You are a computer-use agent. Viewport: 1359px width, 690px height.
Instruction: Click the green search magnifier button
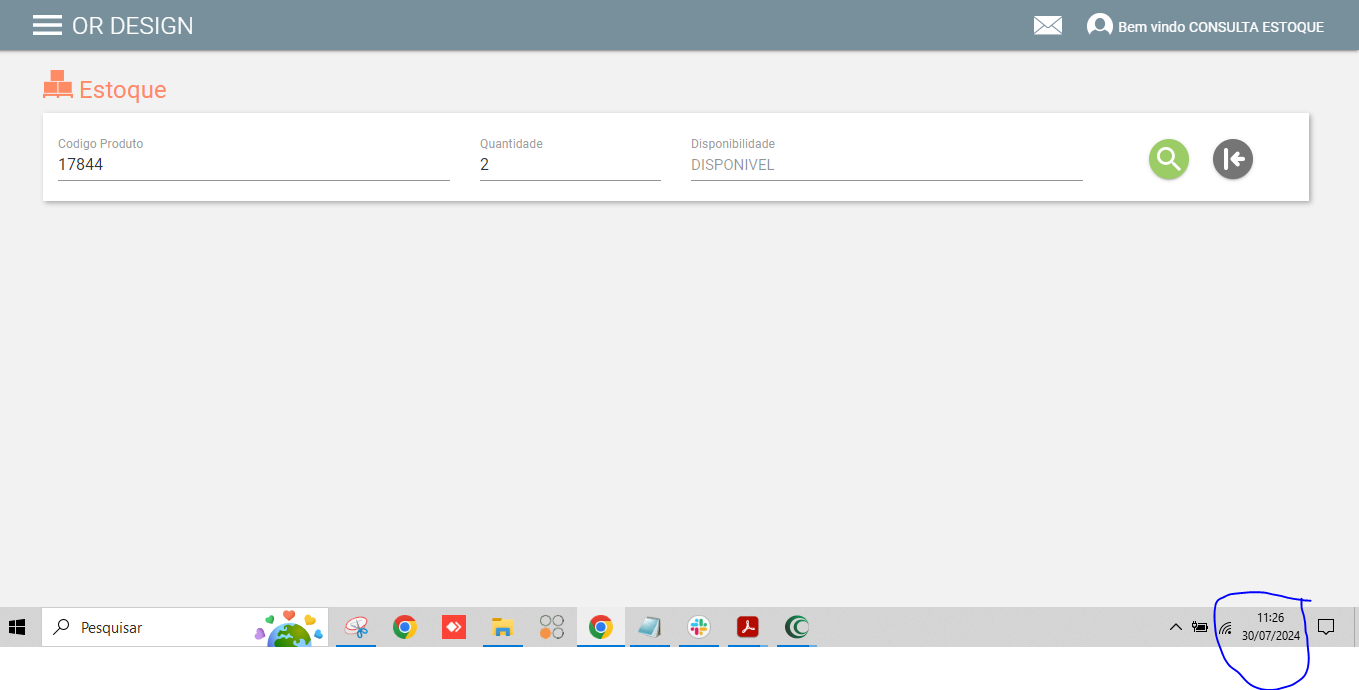pyautogui.click(x=1168, y=159)
